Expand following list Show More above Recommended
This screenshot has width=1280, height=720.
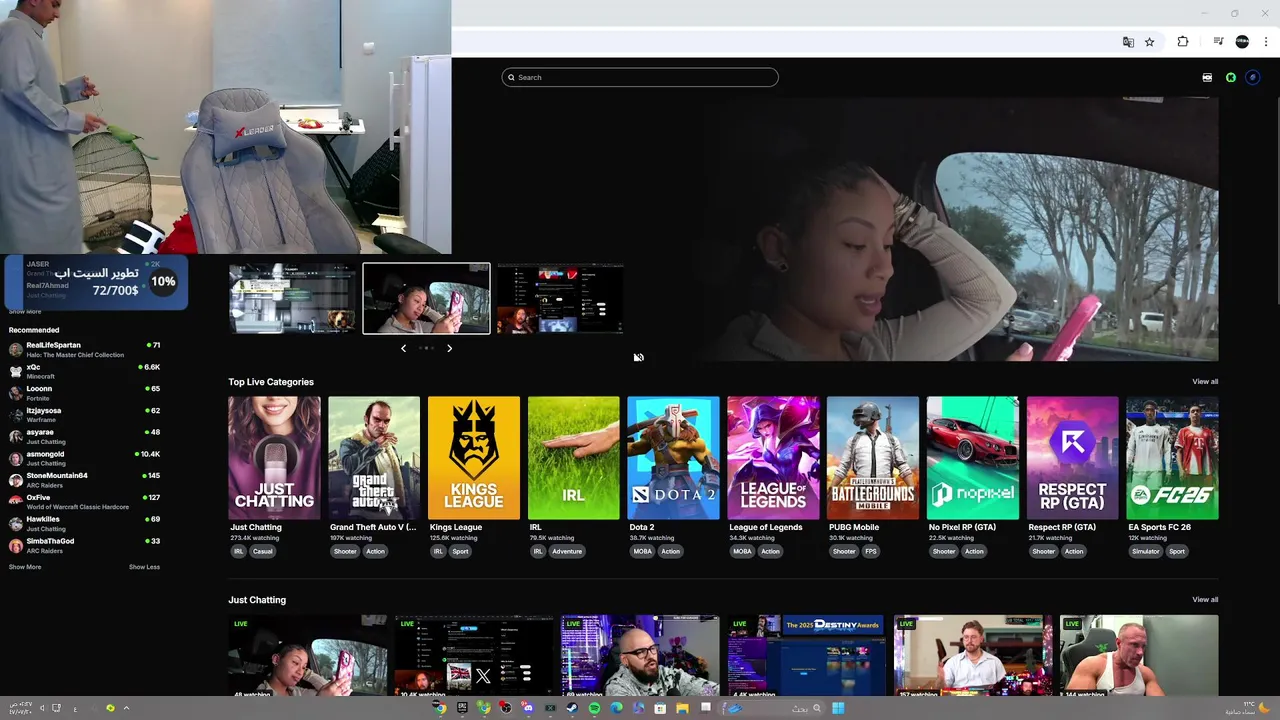pos(25,311)
